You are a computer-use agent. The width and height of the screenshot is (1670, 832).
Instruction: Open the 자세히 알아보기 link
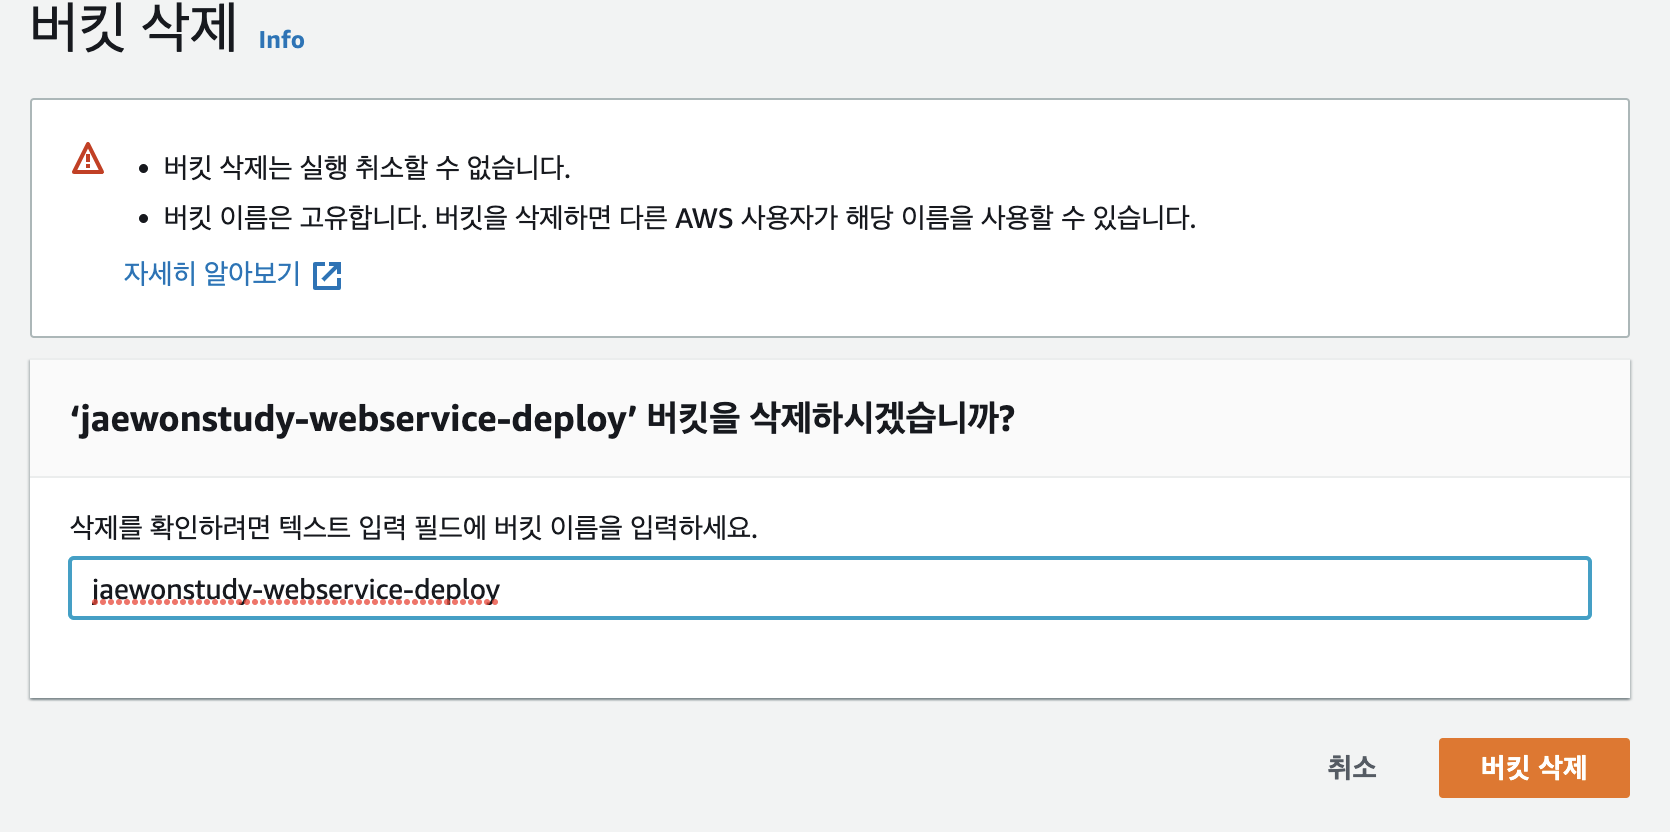(212, 274)
